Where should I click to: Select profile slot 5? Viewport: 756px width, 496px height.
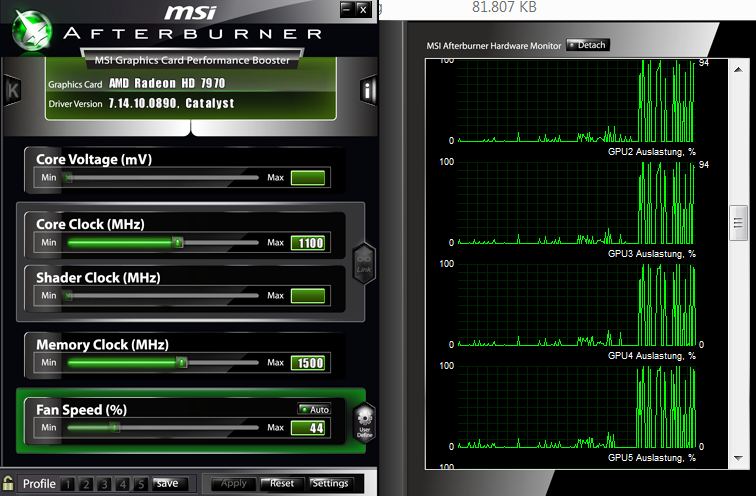(x=141, y=484)
